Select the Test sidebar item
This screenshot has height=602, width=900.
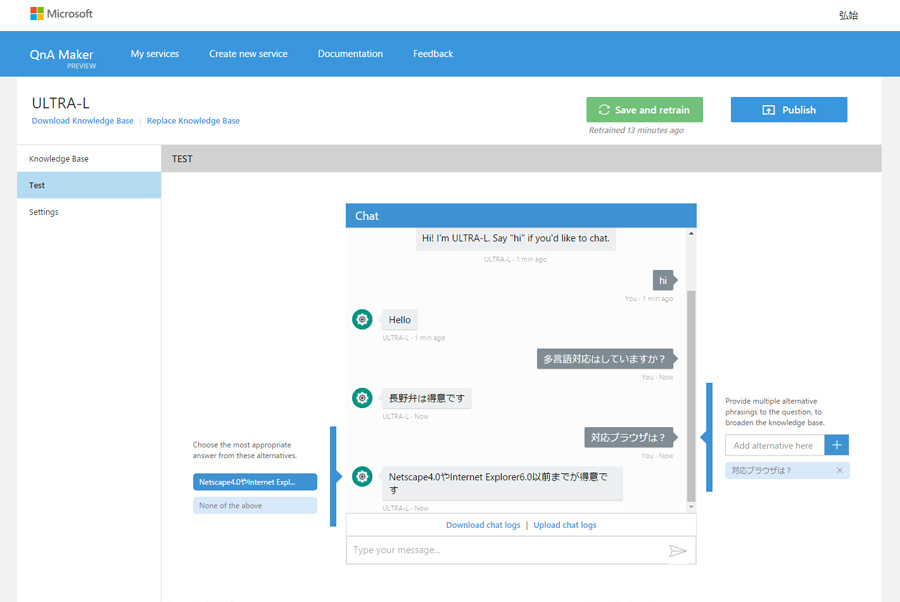[89, 185]
